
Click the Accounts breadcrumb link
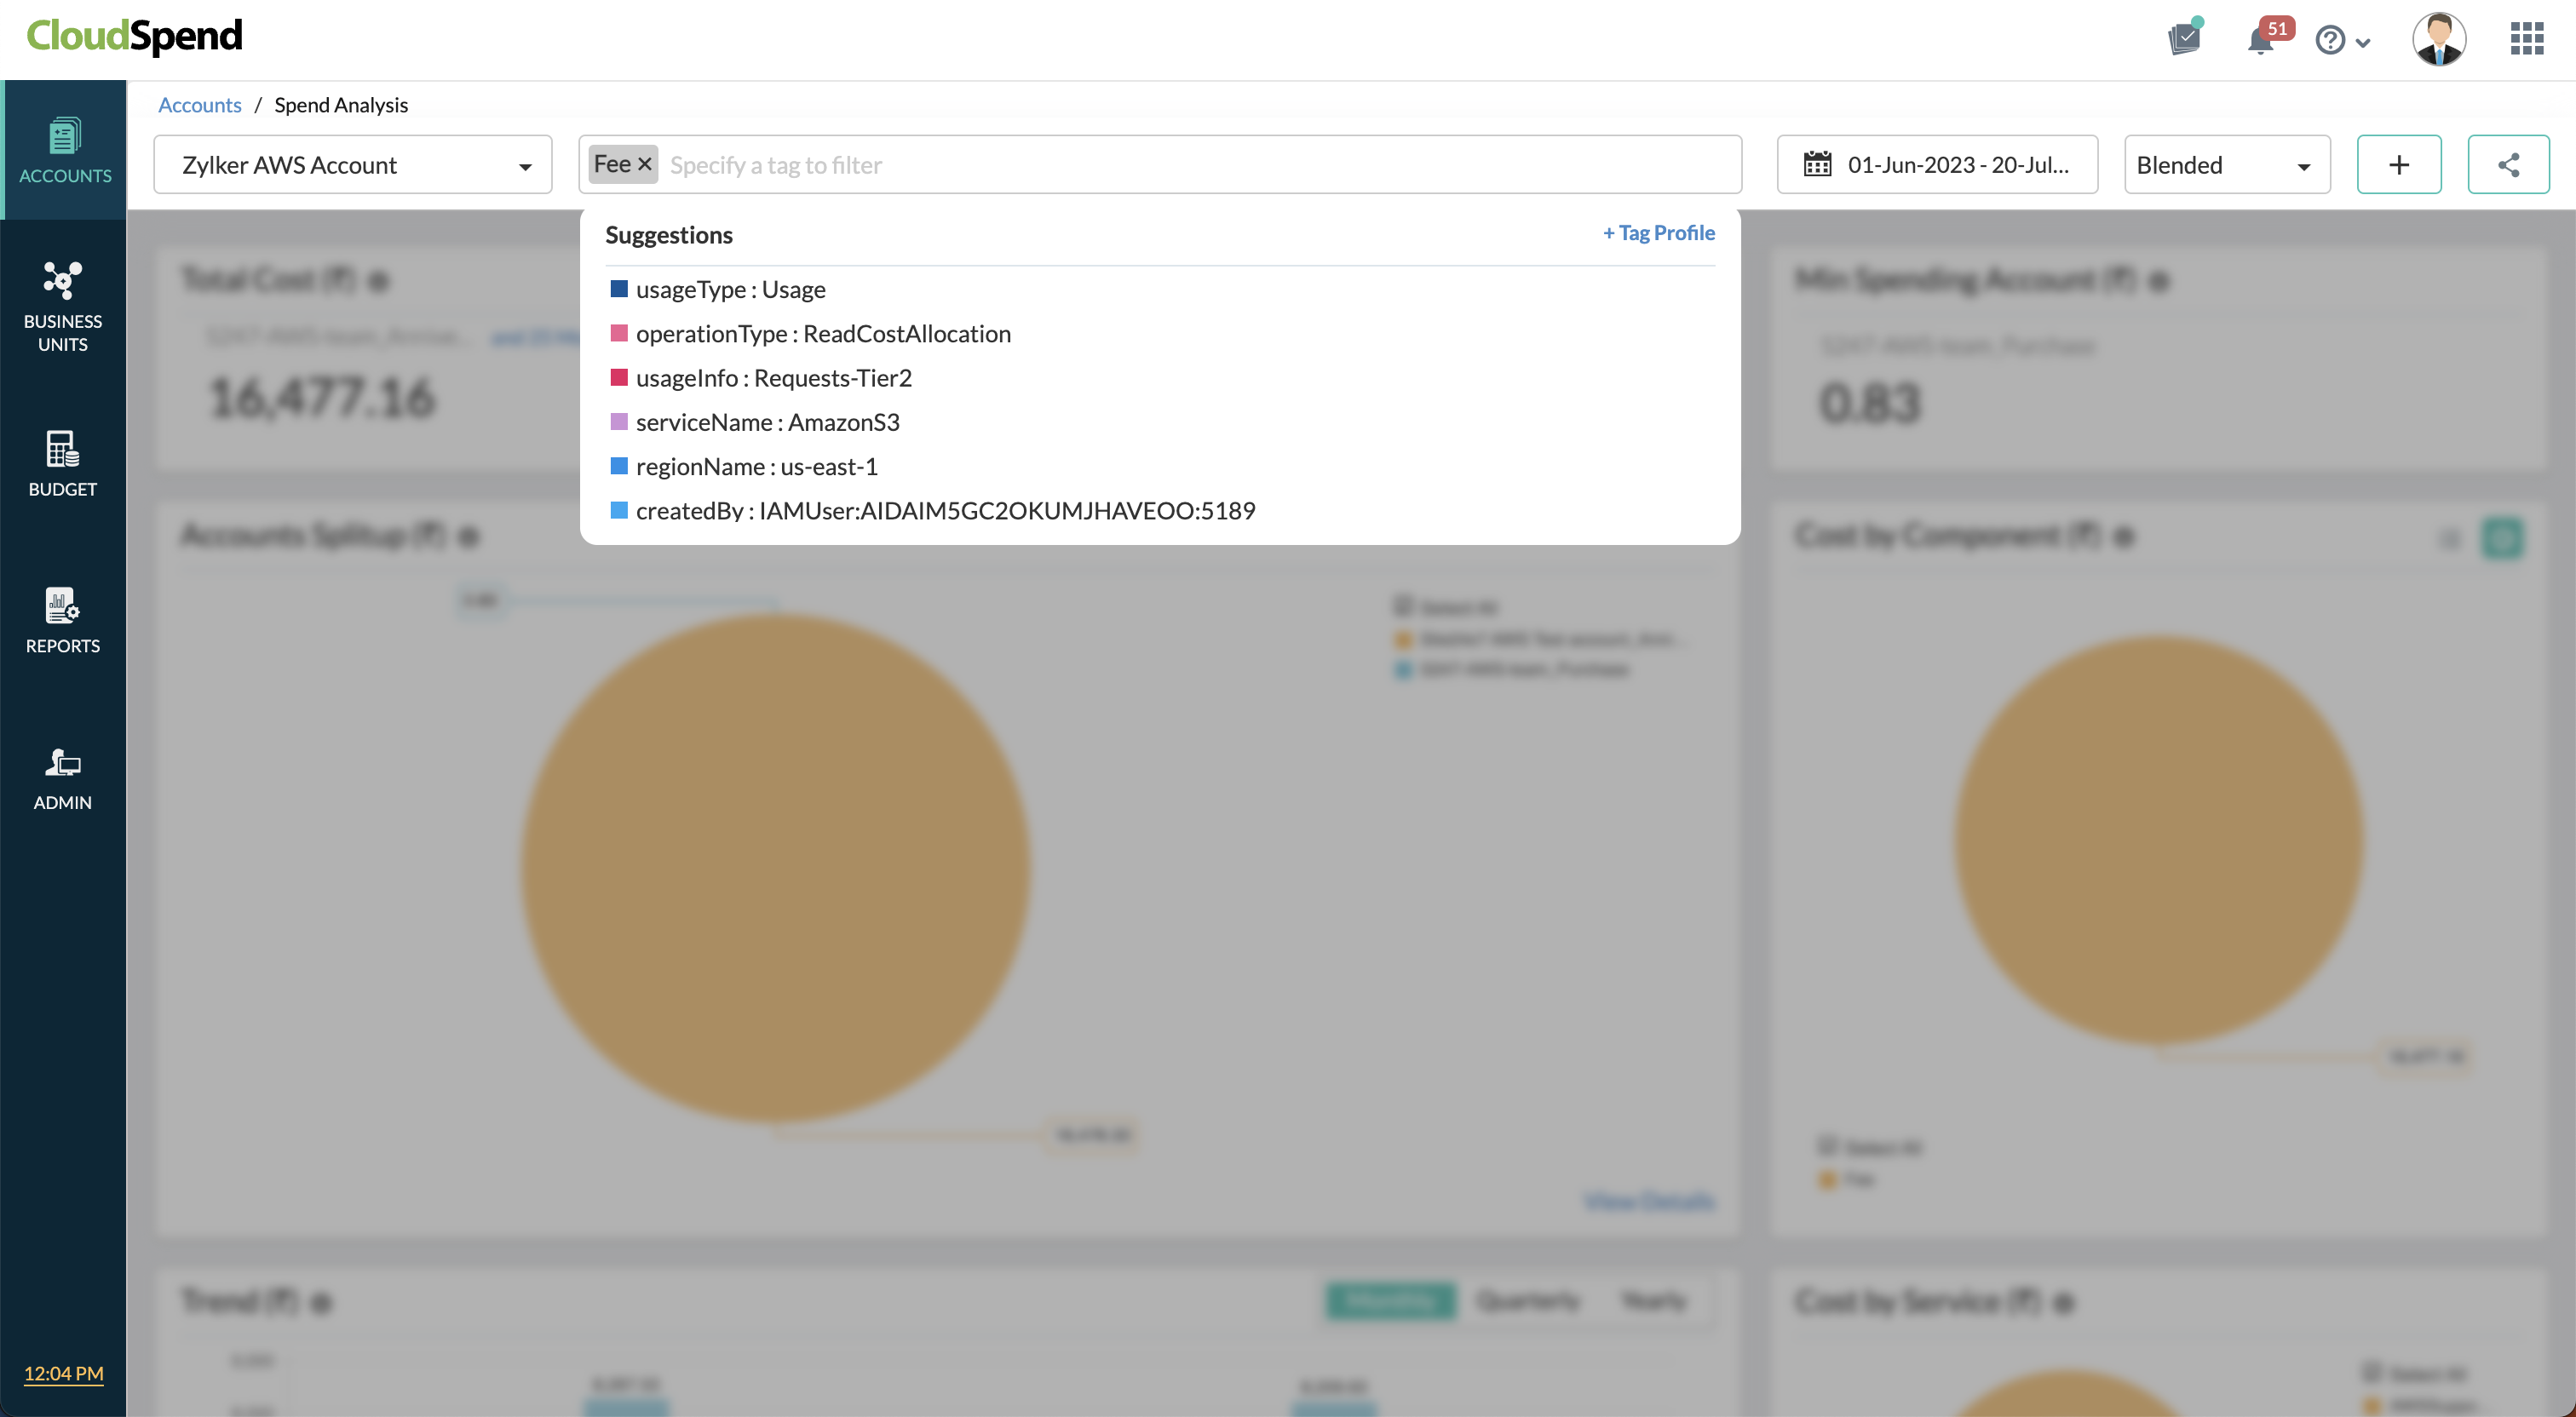200,105
